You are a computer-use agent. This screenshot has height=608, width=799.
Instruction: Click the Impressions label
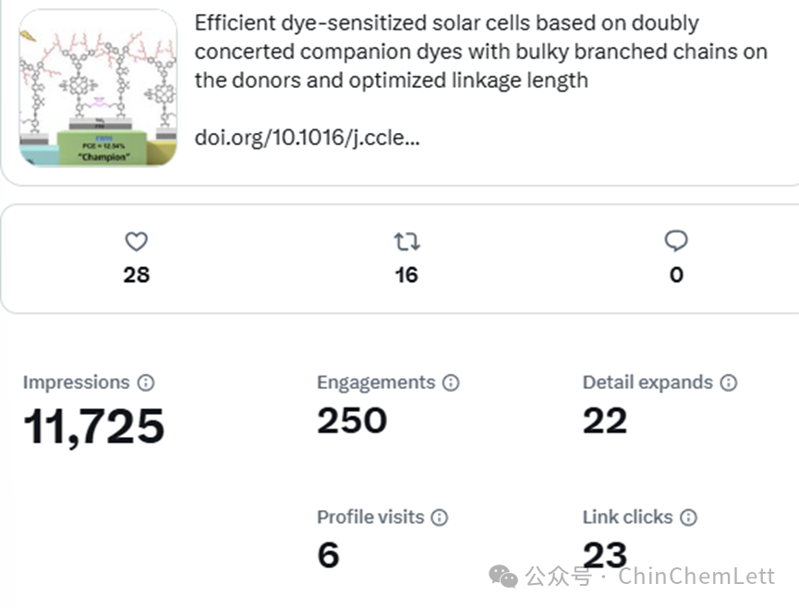point(76,383)
